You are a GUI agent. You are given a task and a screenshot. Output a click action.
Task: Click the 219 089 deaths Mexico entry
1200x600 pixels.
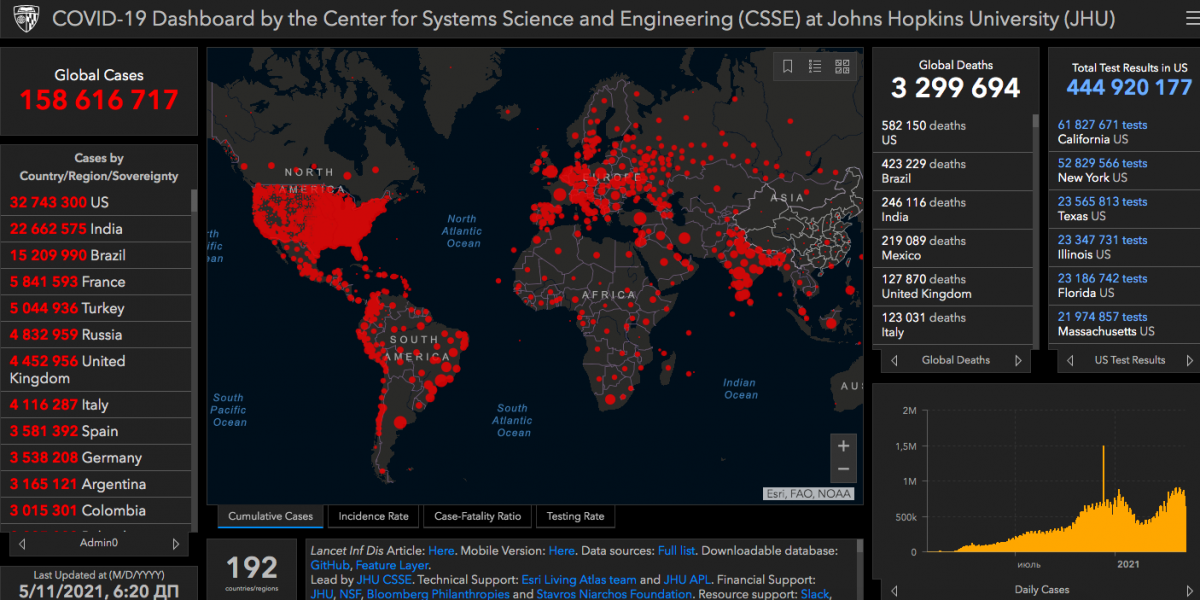(953, 248)
